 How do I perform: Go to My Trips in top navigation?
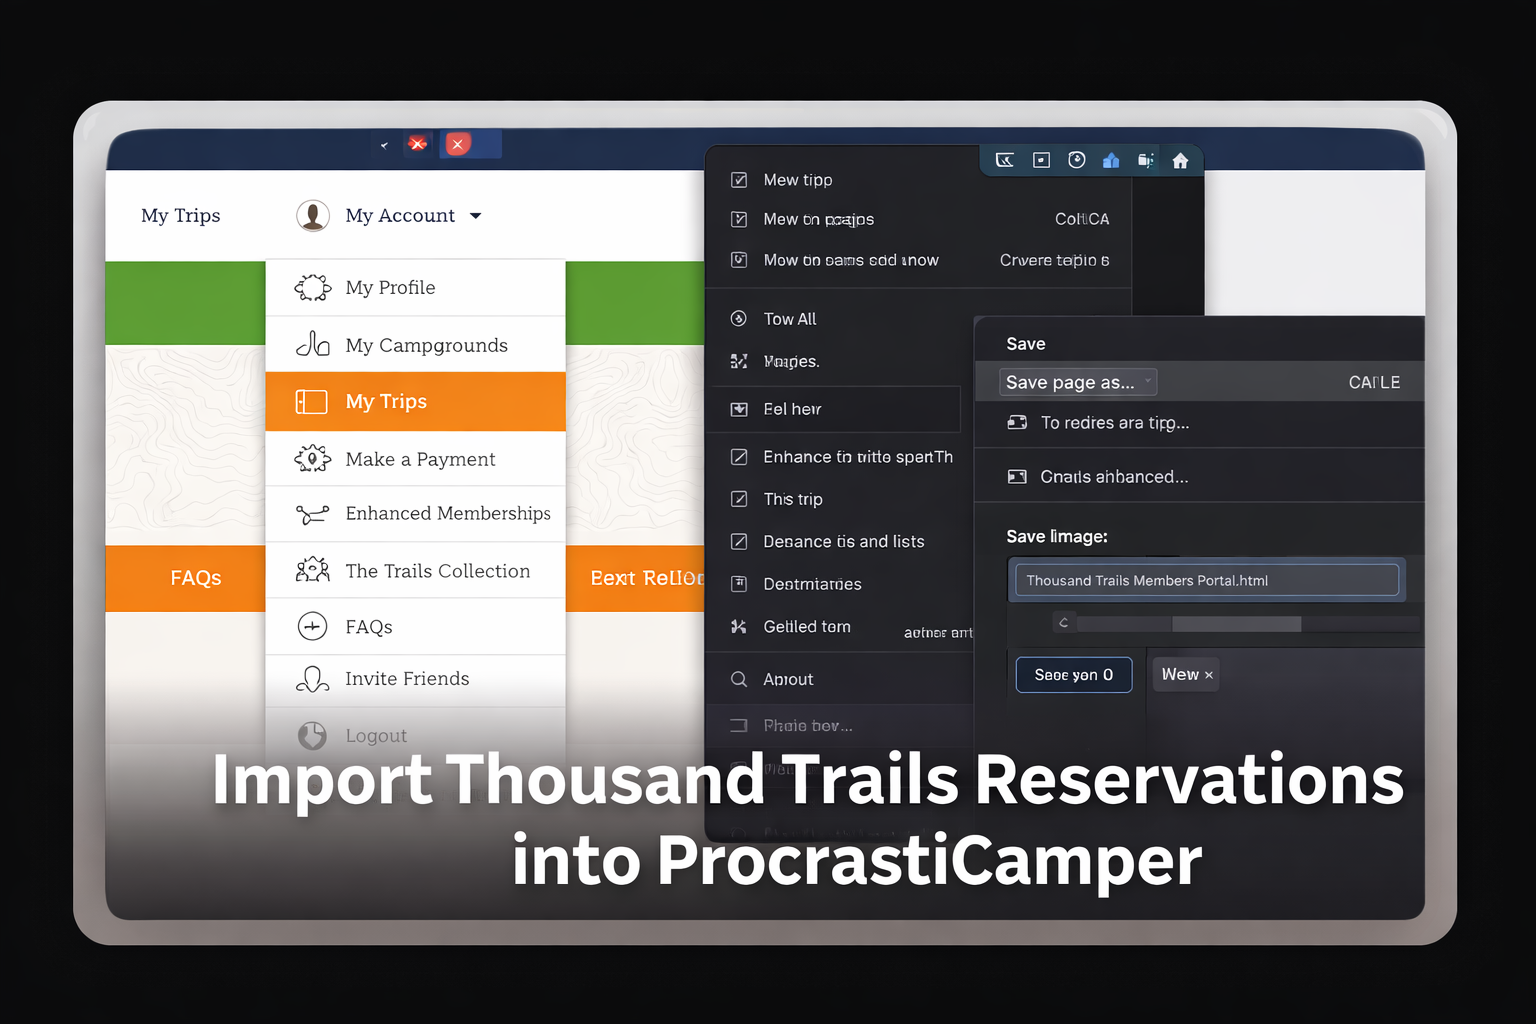[181, 216]
